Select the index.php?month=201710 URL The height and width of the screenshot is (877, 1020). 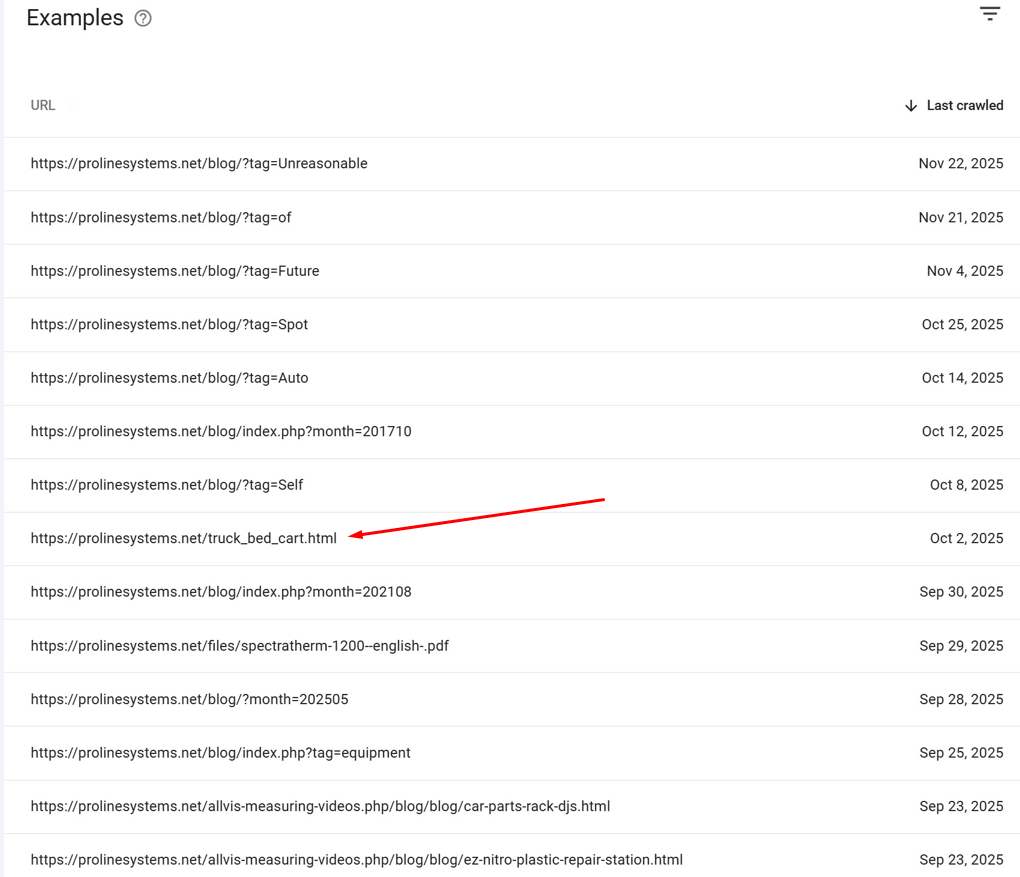[x=221, y=431]
